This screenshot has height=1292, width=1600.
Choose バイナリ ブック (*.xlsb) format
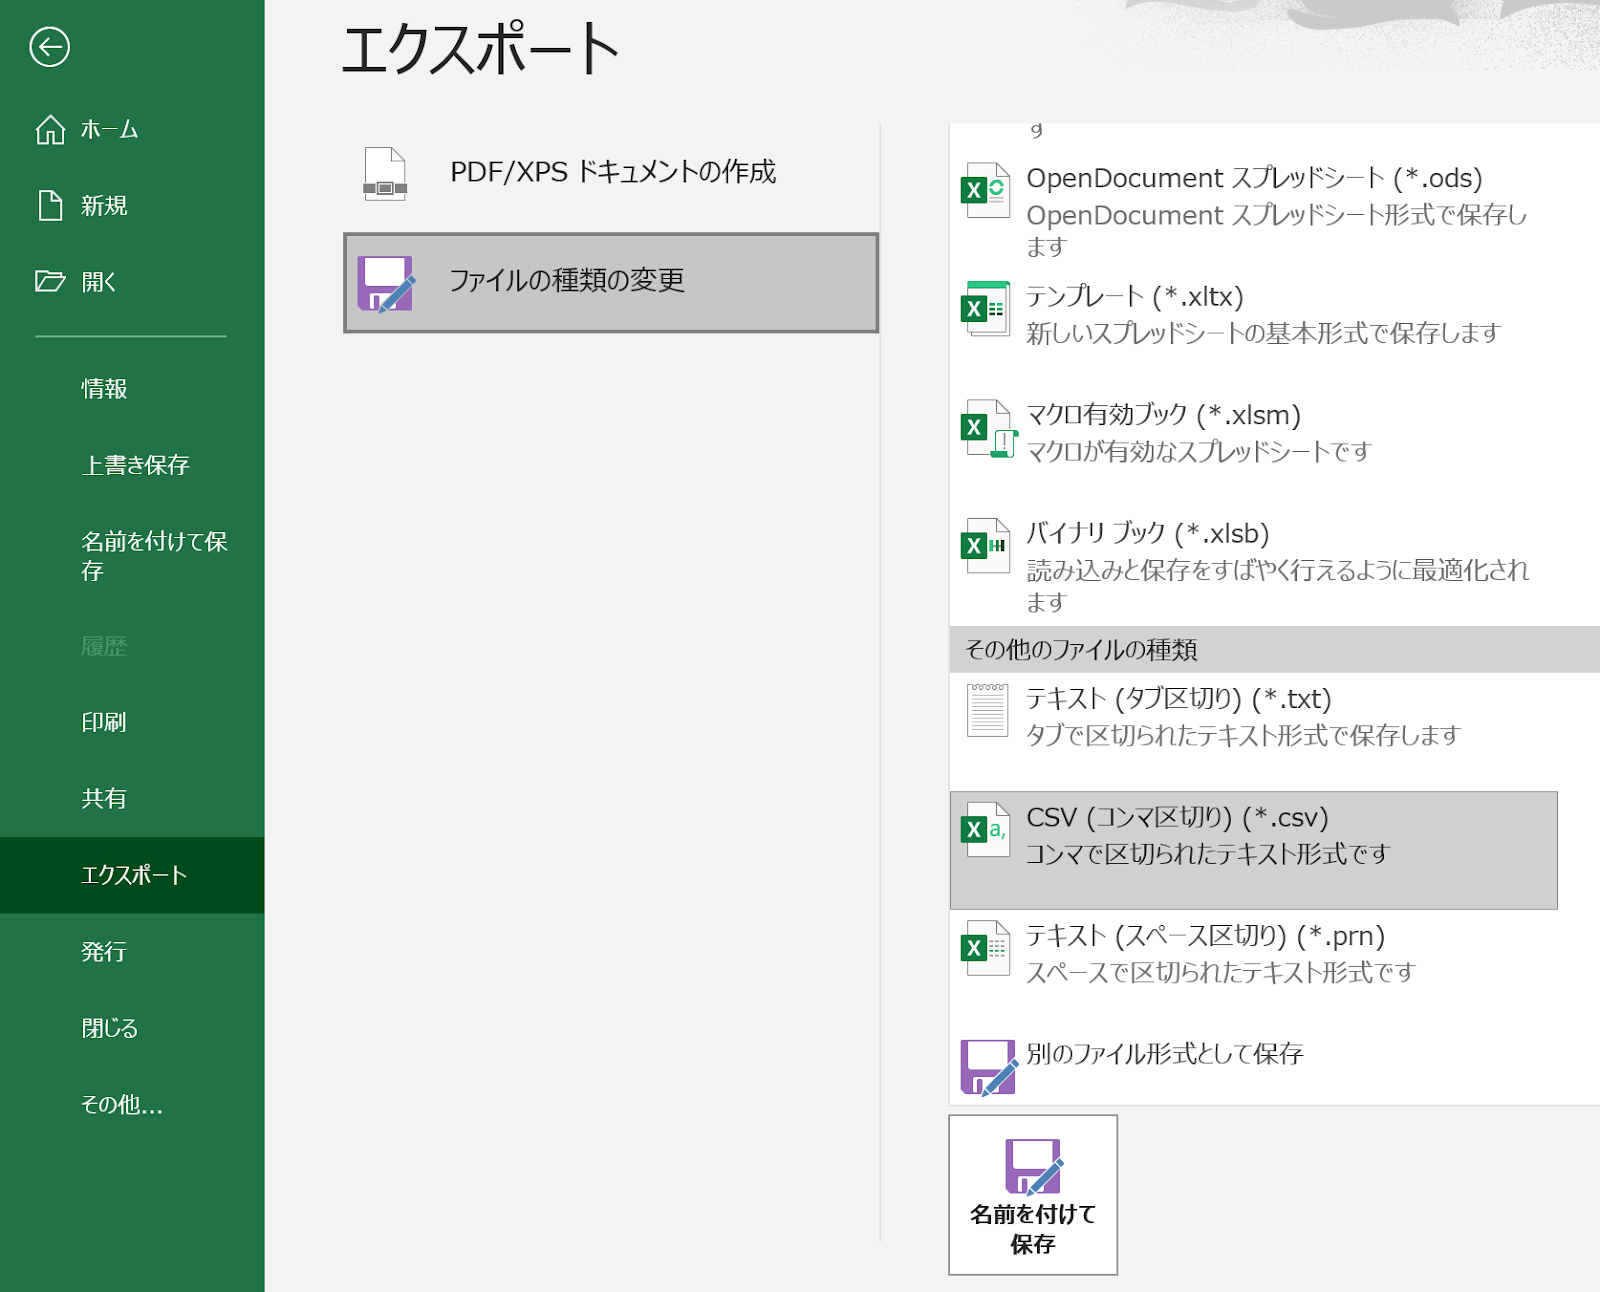click(1254, 565)
